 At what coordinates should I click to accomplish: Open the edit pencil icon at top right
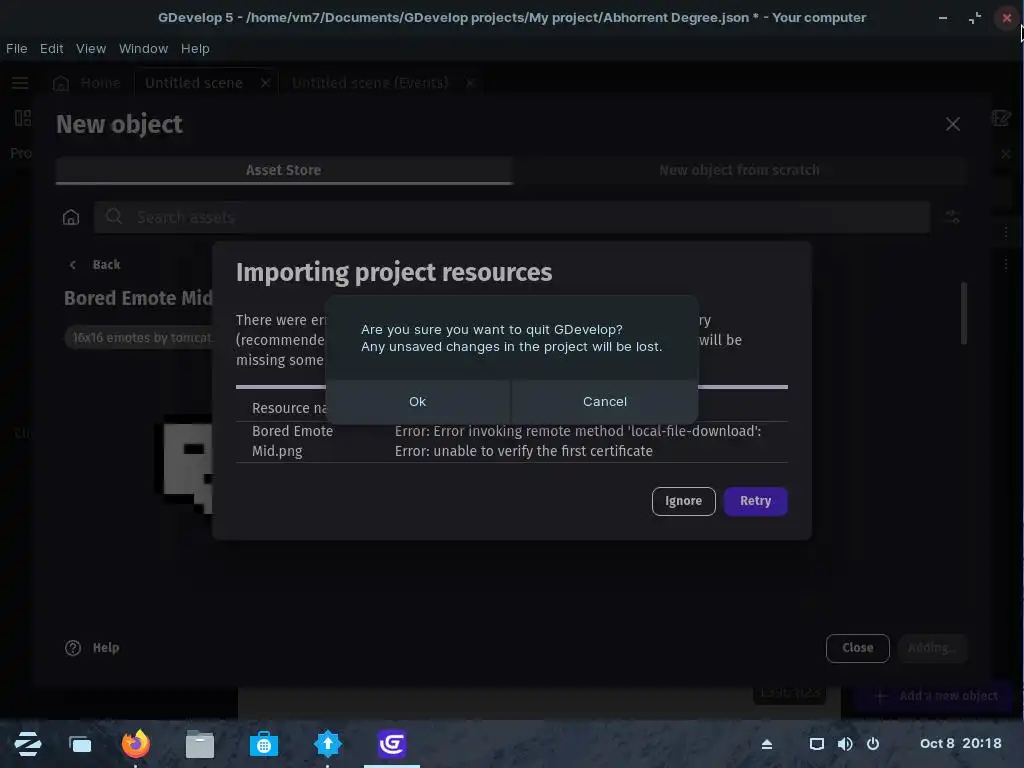tap(1000, 118)
